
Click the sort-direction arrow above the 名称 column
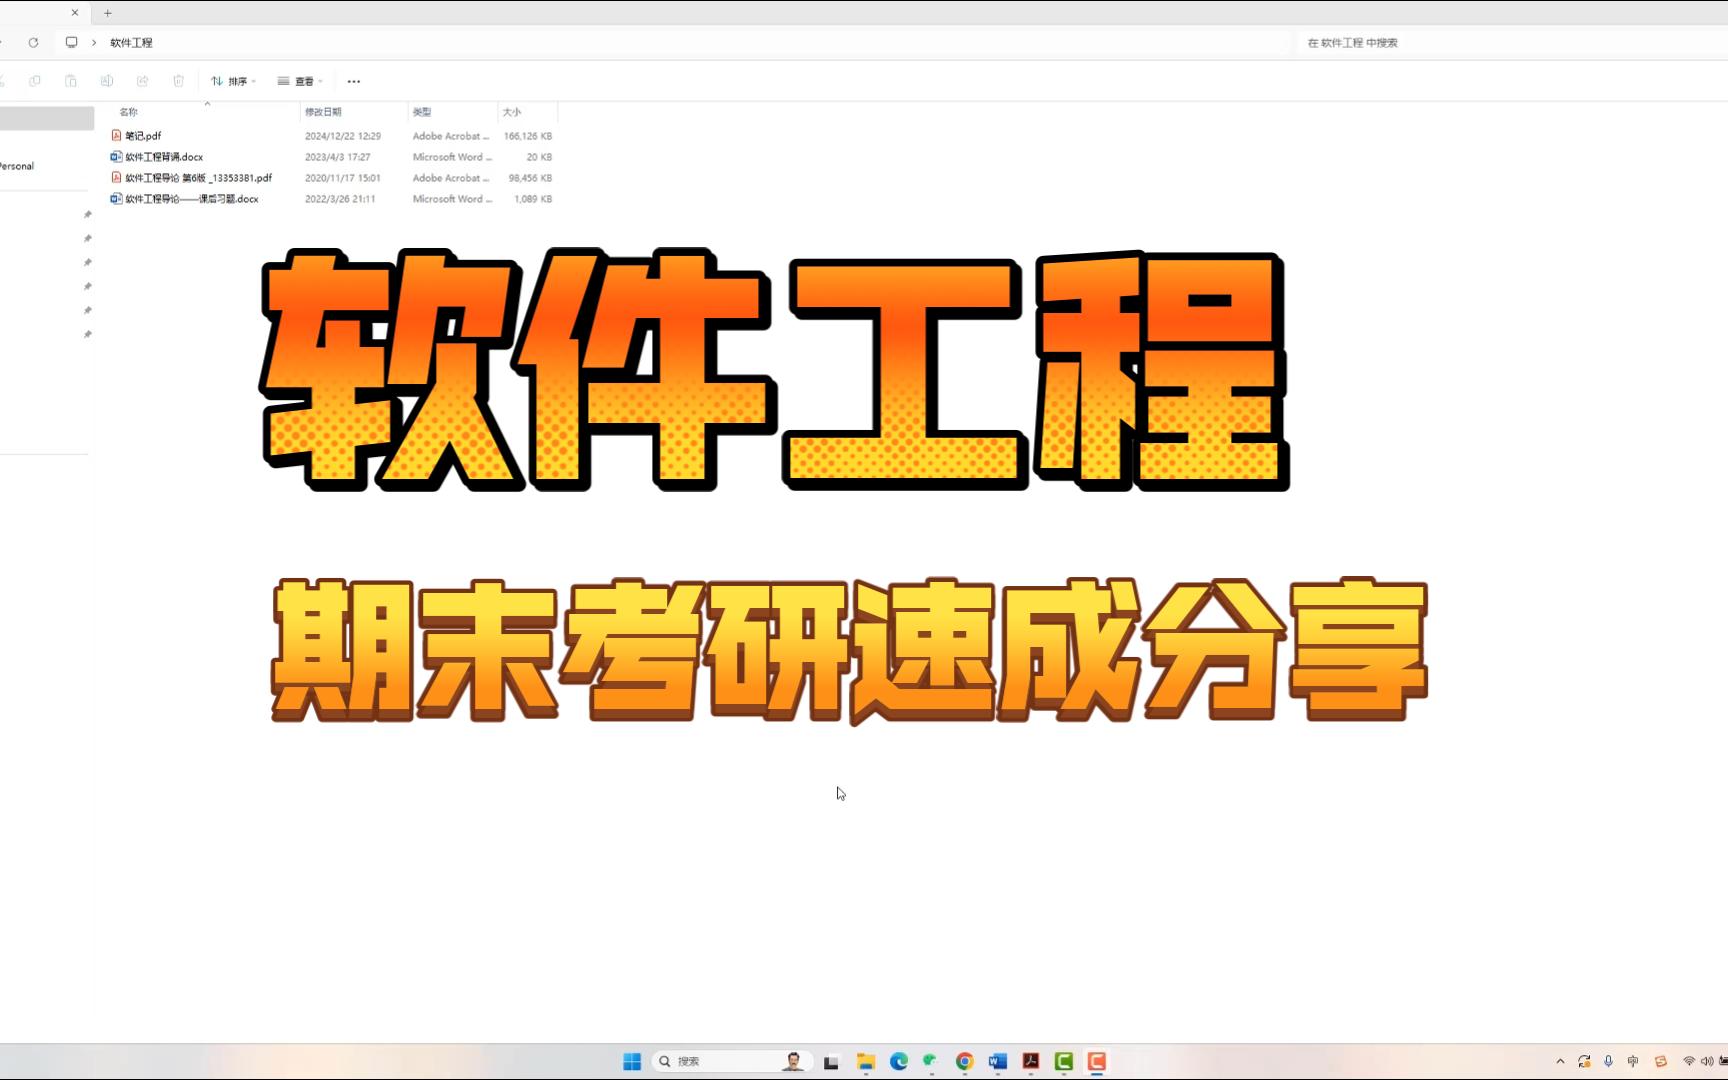point(207,103)
